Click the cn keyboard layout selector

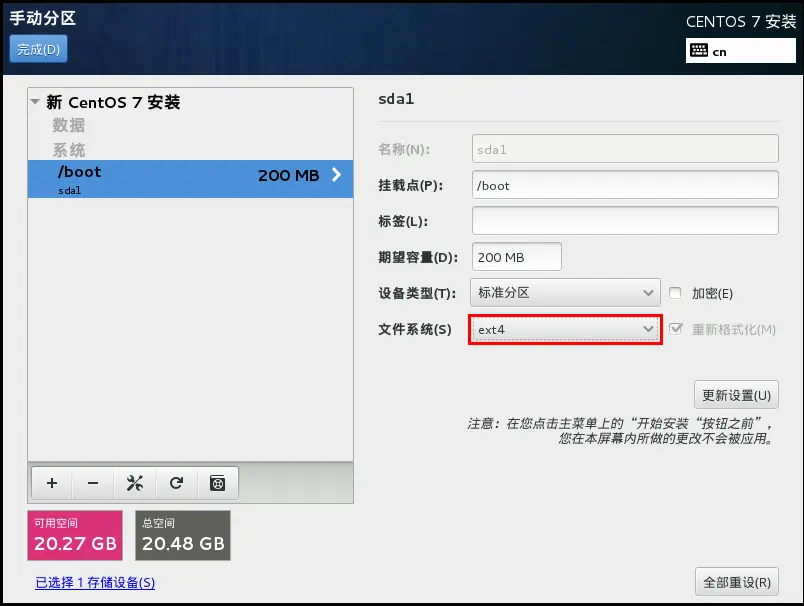[740, 51]
